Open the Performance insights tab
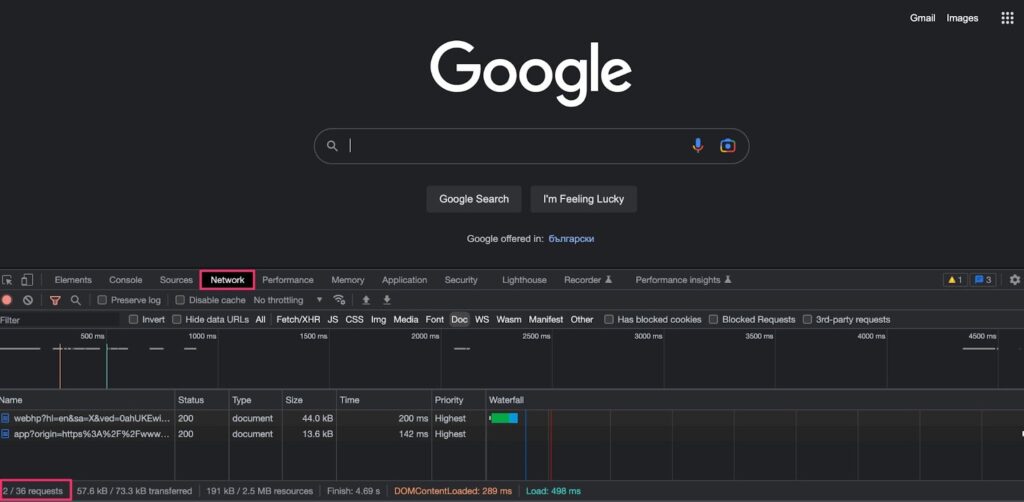 [683, 280]
